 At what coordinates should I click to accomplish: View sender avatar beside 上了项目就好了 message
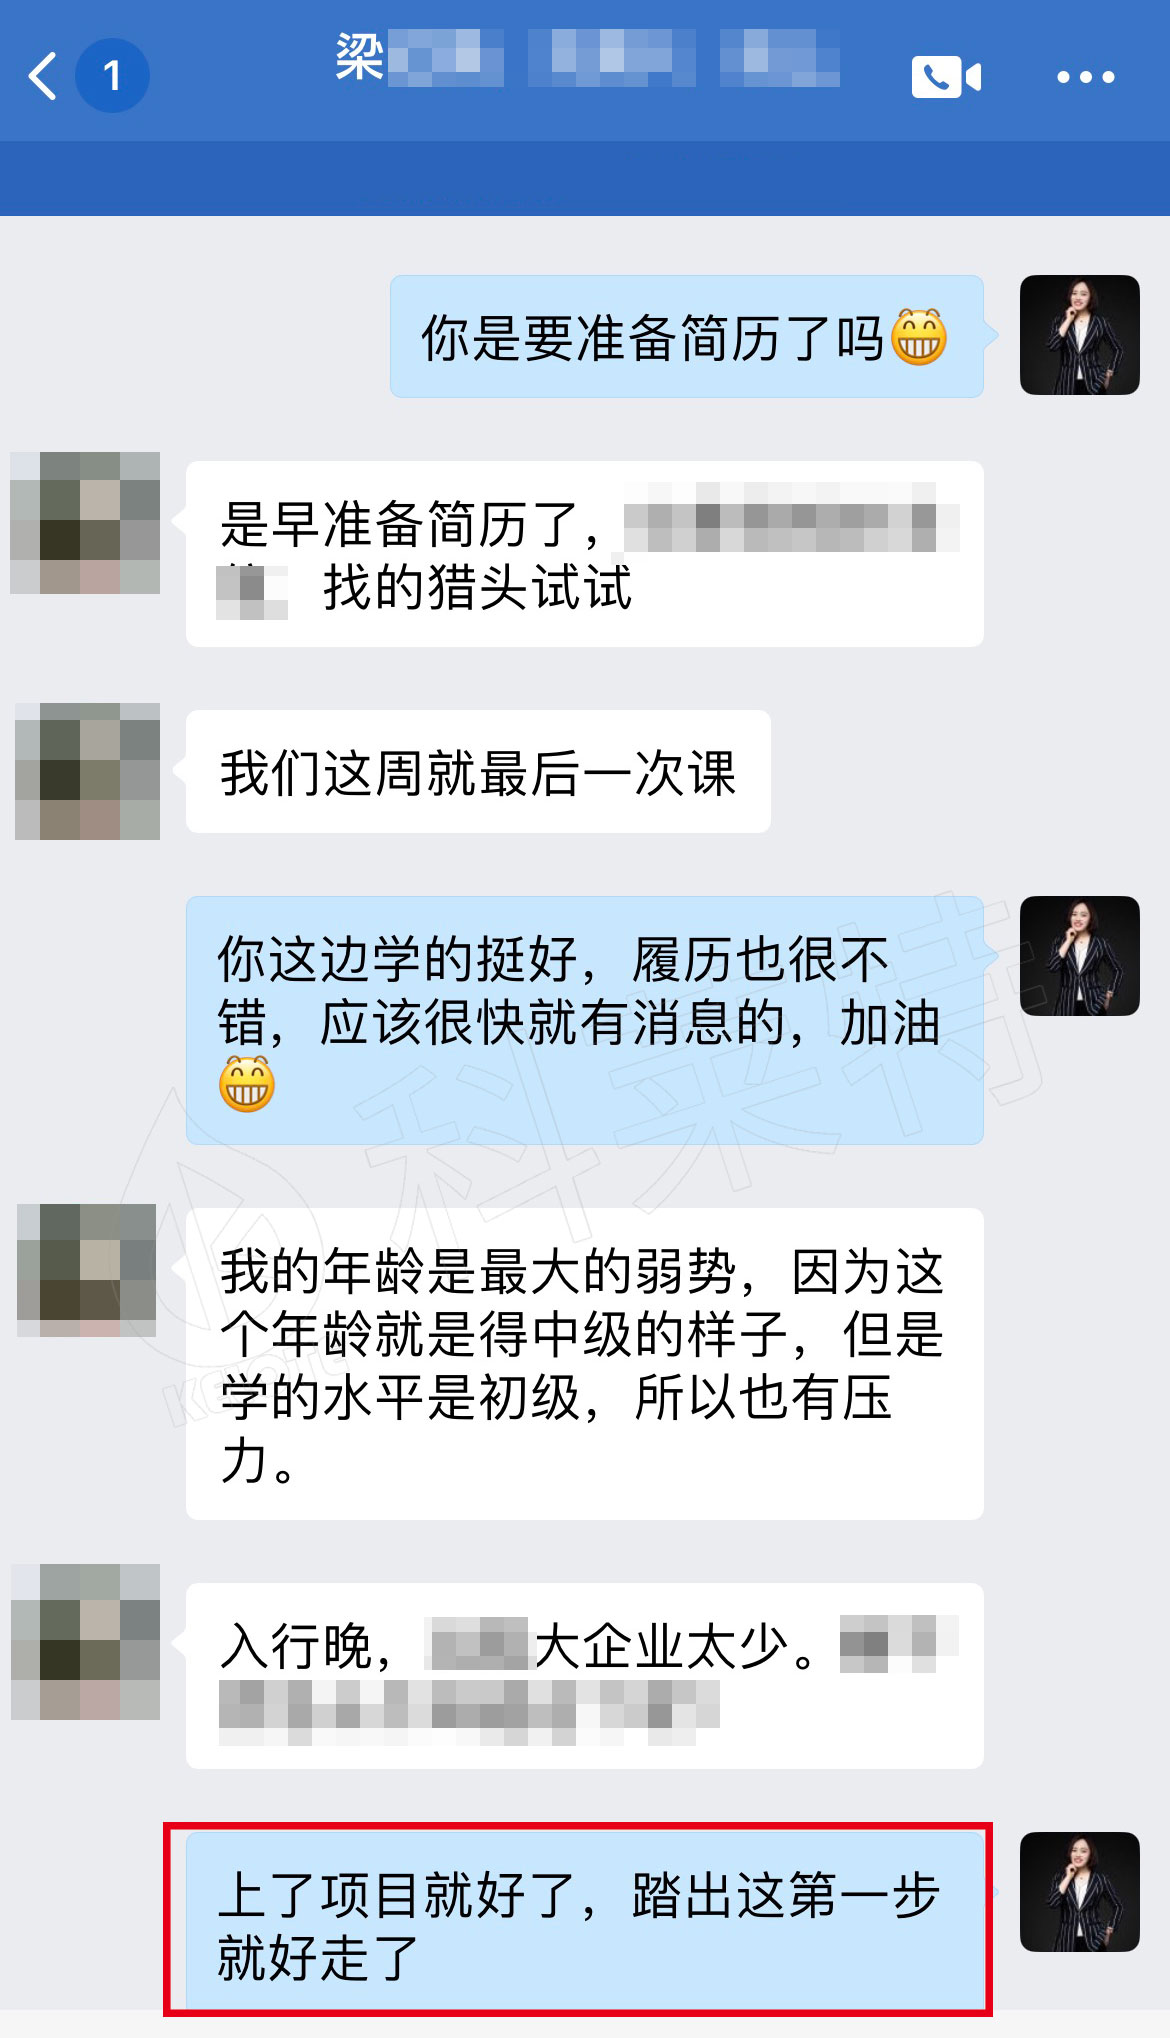click(x=1080, y=1892)
